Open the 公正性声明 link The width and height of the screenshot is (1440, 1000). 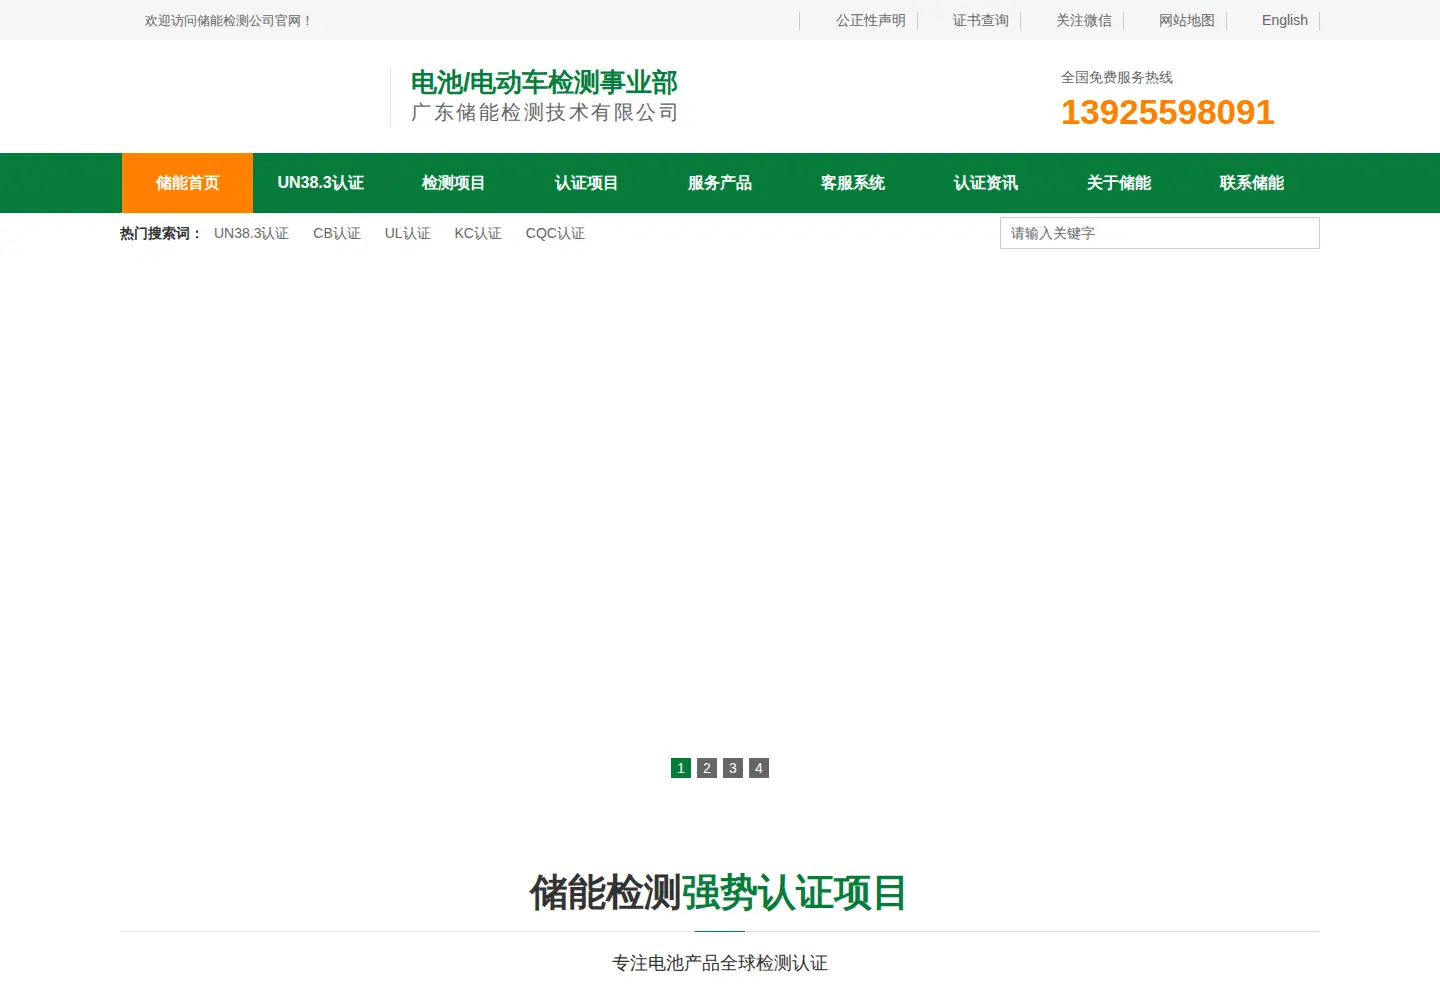(870, 20)
